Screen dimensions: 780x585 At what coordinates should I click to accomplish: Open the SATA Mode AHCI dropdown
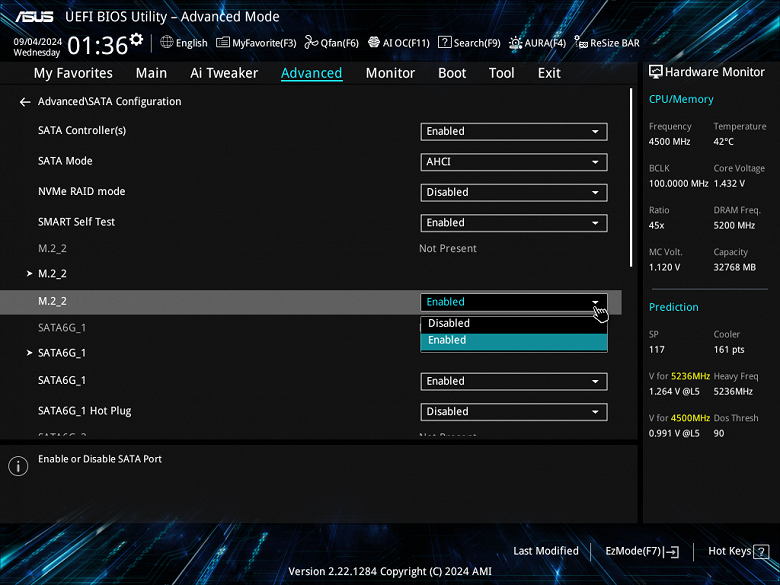pyautogui.click(x=514, y=162)
